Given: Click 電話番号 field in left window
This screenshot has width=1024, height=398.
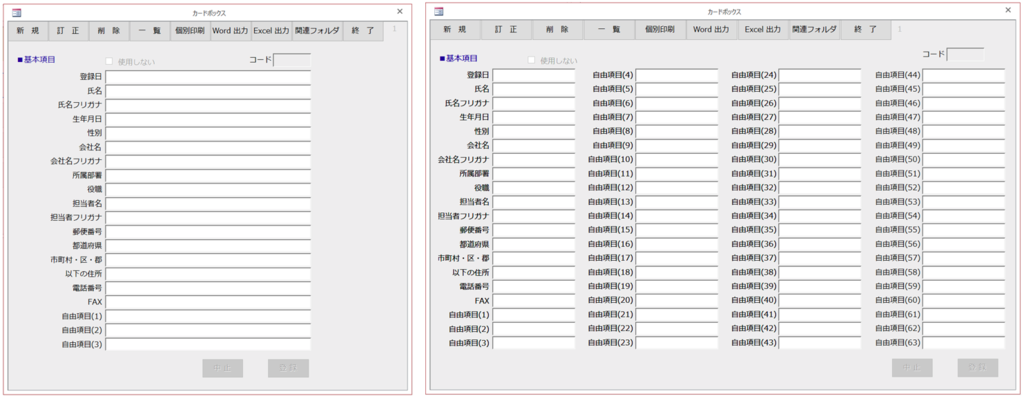Looking at the screenshot, I should [208, 288].
